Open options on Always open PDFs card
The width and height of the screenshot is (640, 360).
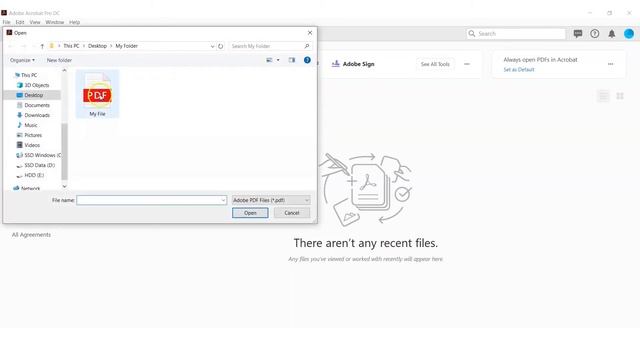[x=611, y=64]
